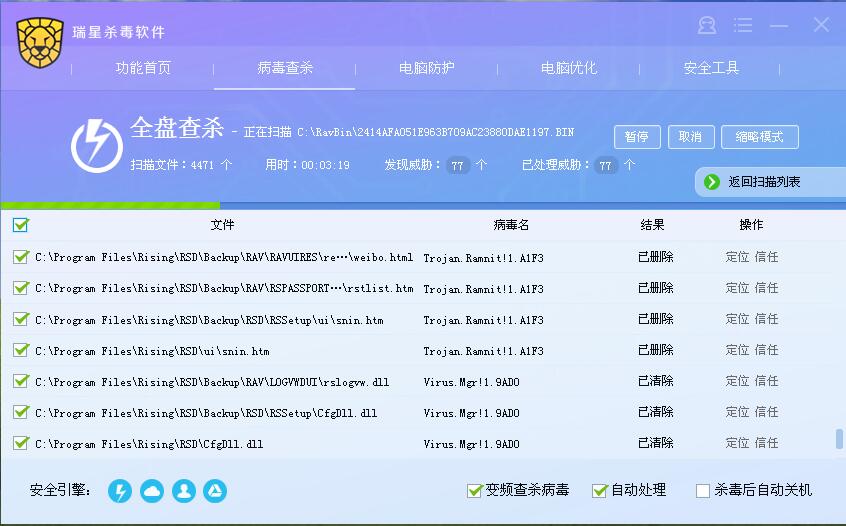Open the user account icon
This screenshot has height=526, width=846.
click(x=707, y=25)
